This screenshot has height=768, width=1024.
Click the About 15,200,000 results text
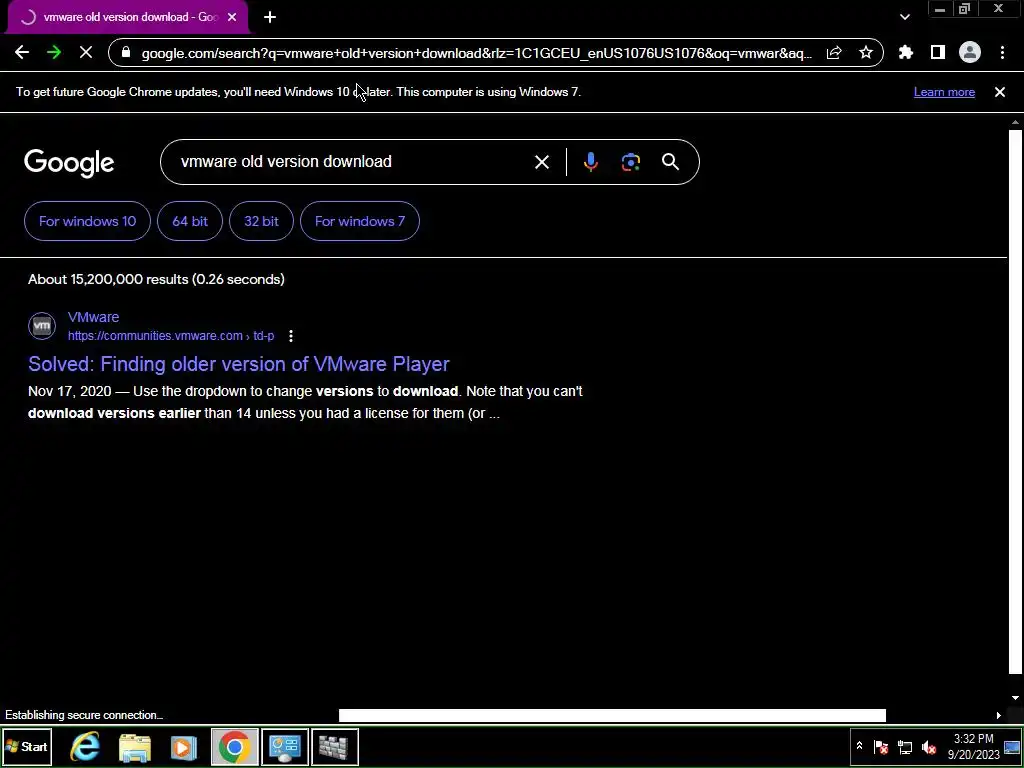(x=156, y=280)
